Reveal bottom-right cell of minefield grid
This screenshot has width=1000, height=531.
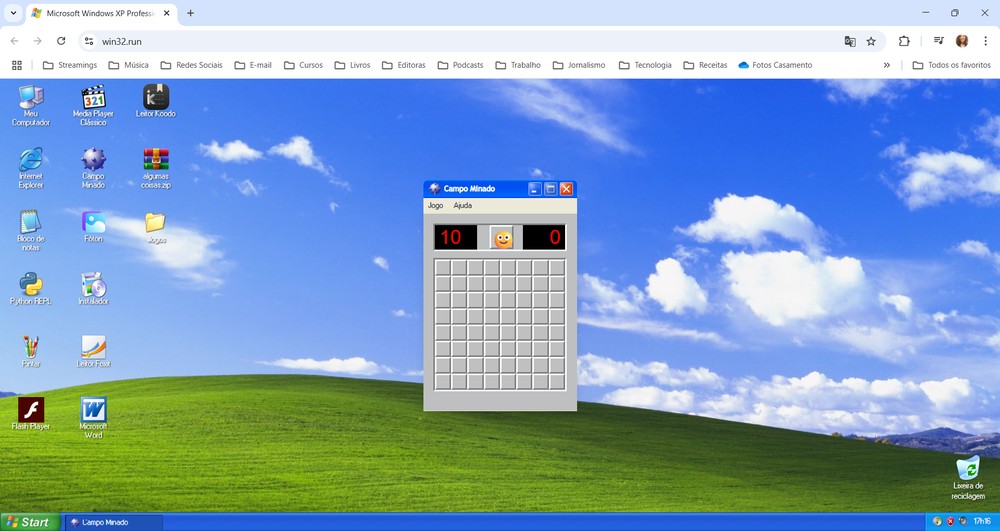(557, 381)
